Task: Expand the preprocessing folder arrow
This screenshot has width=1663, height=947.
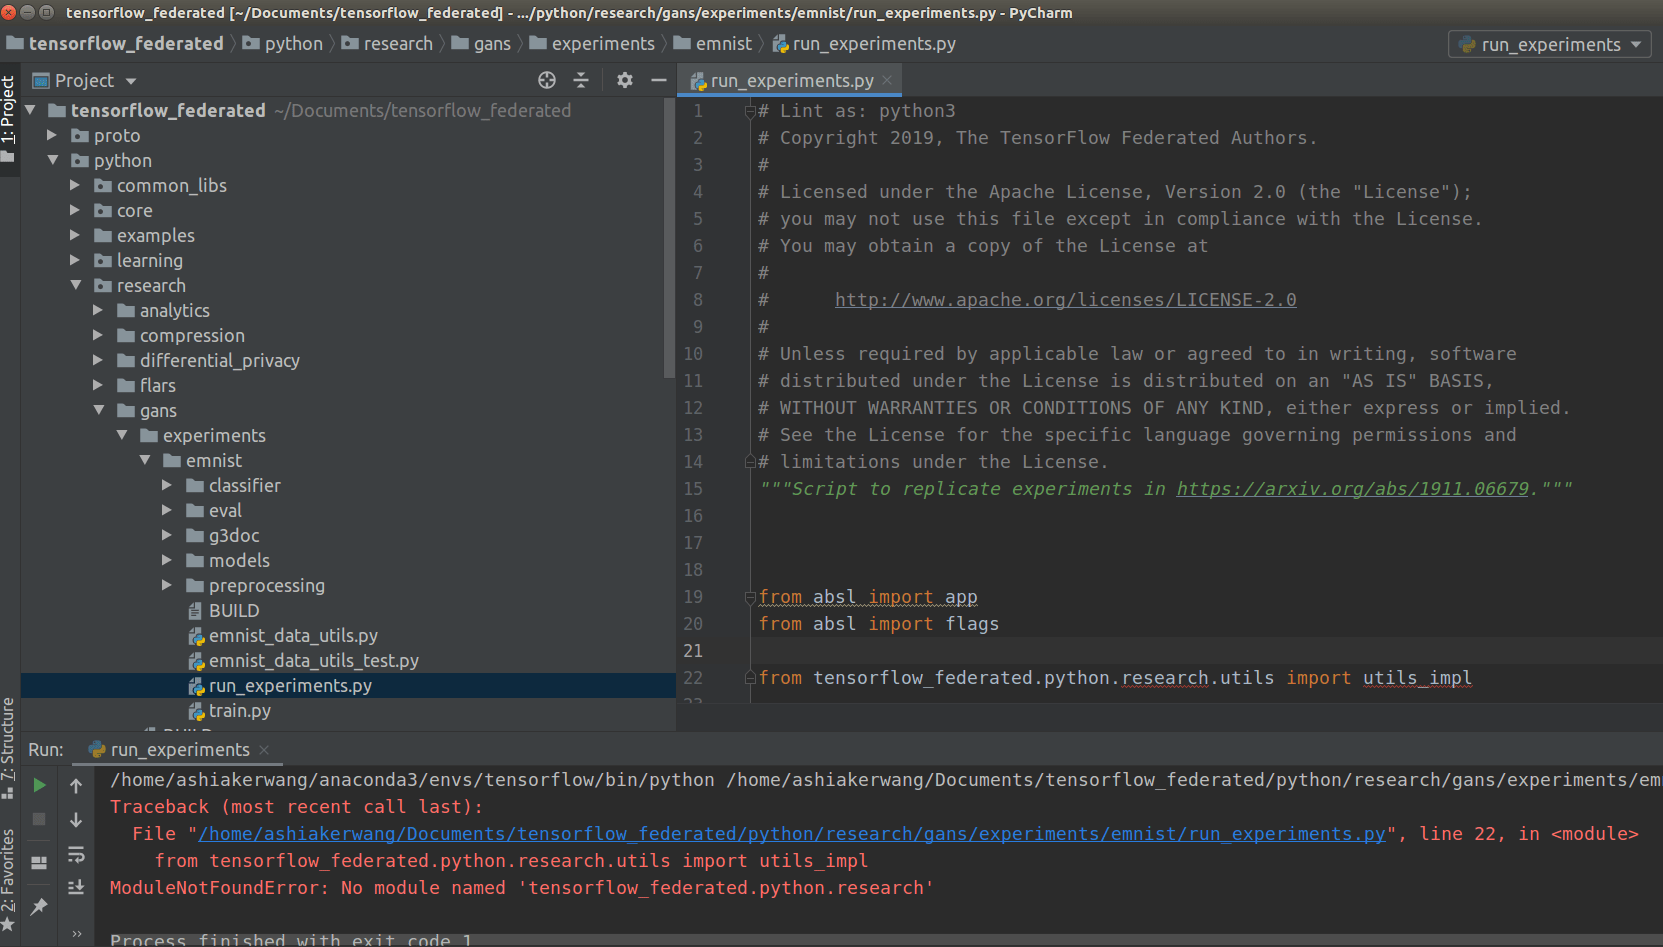Action: pyautogui.click(x=167, y=585)
